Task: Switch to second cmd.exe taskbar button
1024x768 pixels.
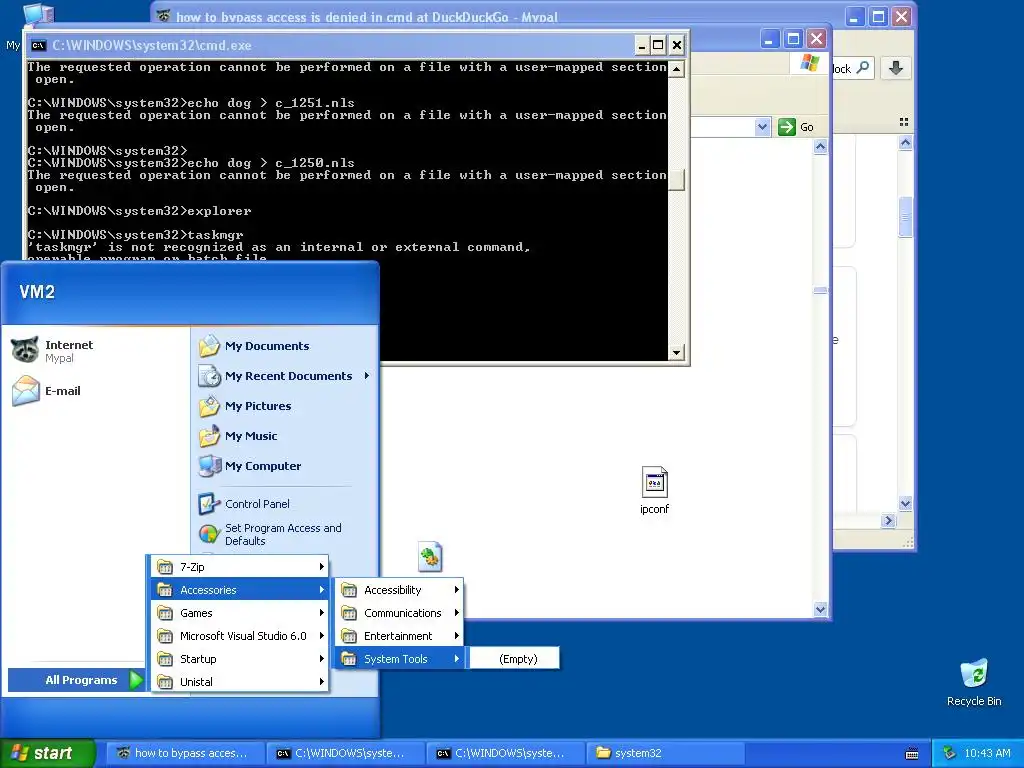Action: click(x=505, y=753)
